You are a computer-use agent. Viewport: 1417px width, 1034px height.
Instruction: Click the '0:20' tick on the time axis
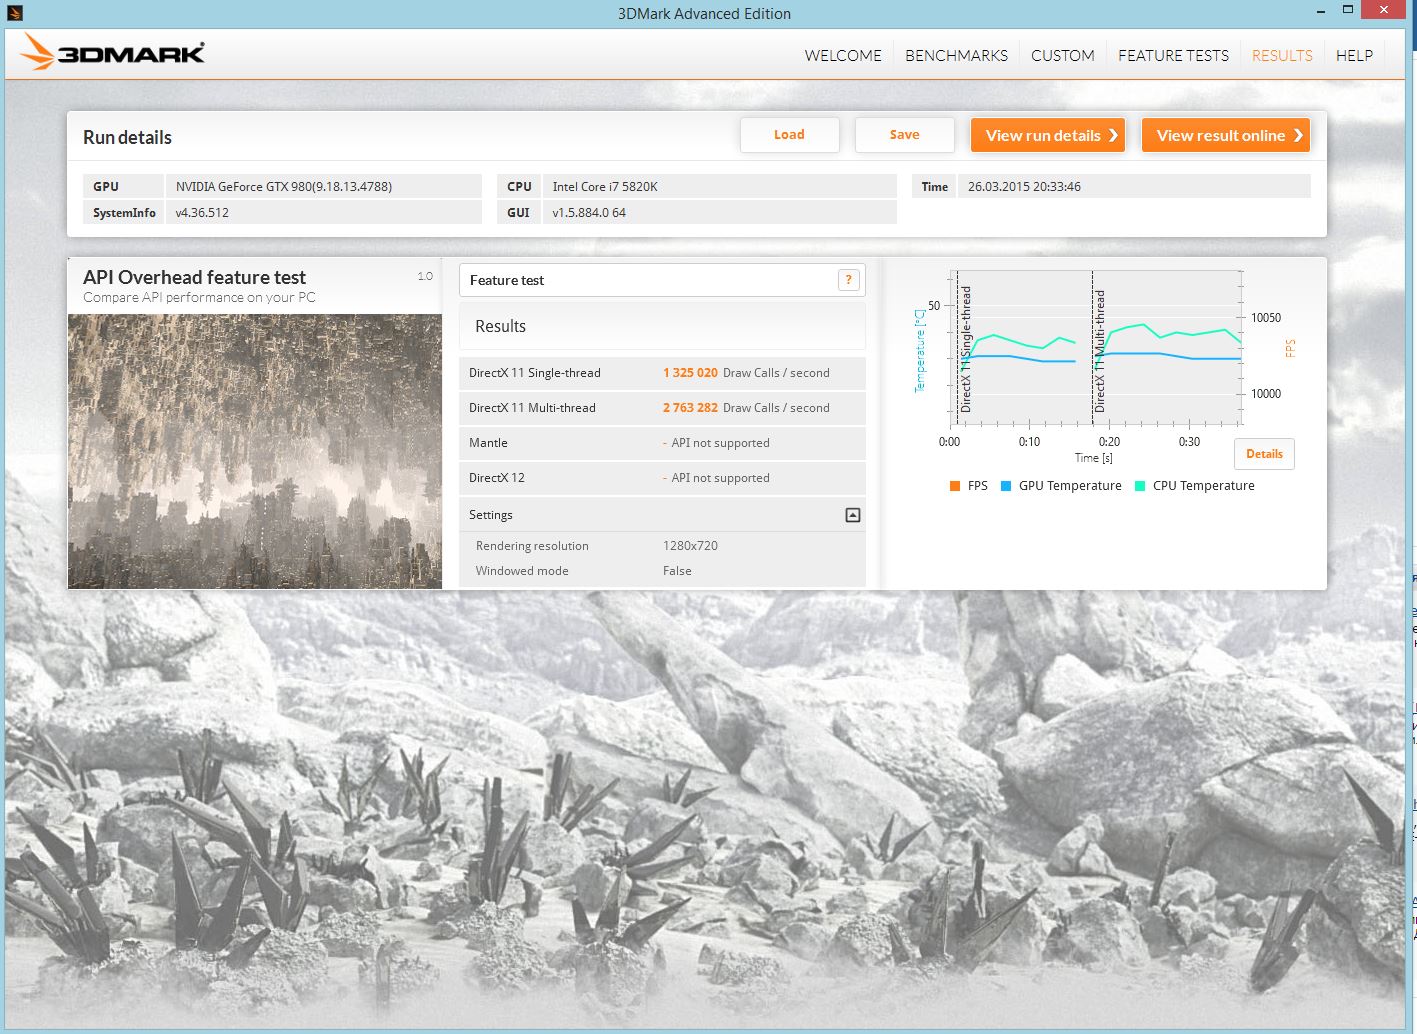[x=1109, y=442]
